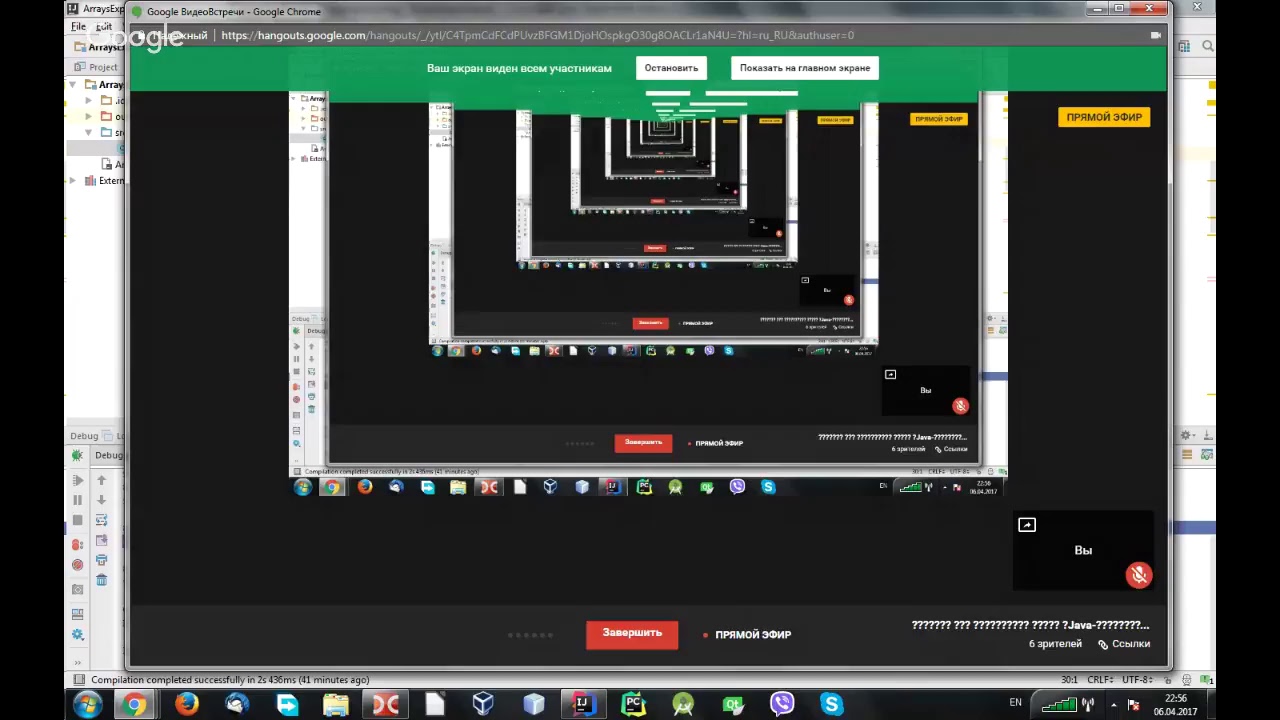Open the Ссылки links option
The width and height of the screenshot is (1280, 720).
click(x=1124, y=644)
